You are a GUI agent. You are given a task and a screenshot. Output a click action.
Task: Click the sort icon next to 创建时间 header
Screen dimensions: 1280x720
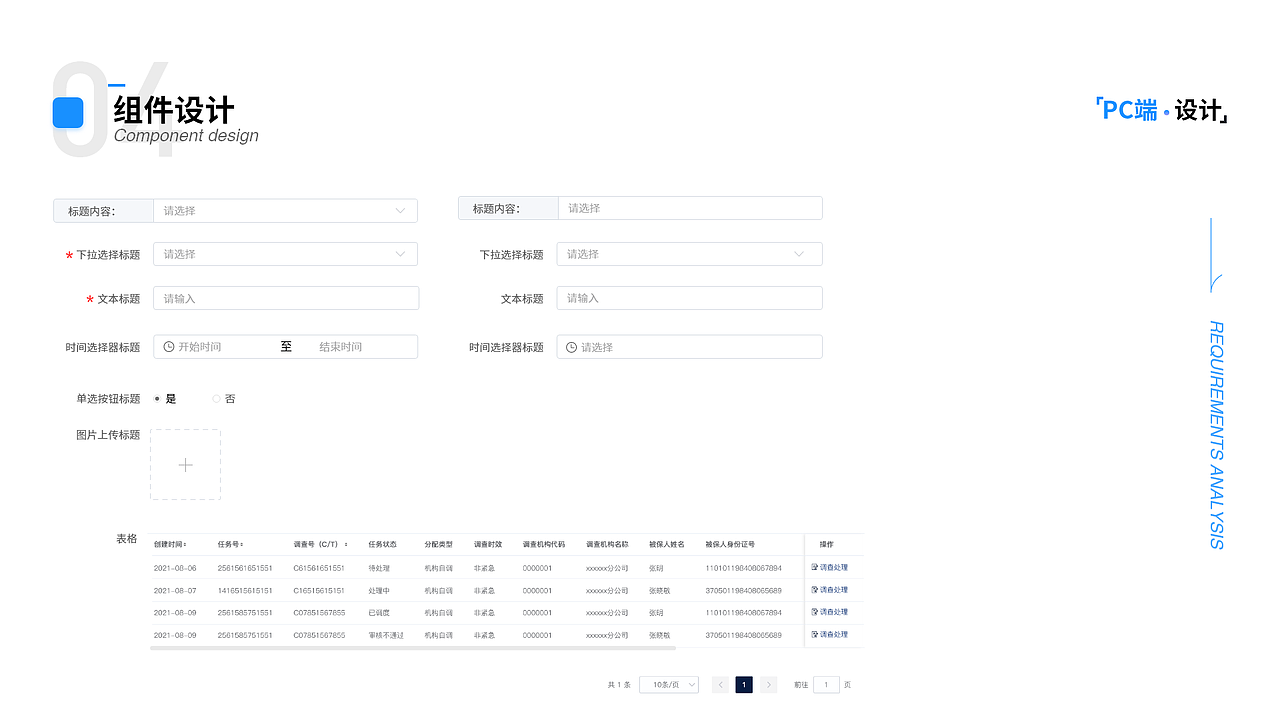click(x=184, y=545)
